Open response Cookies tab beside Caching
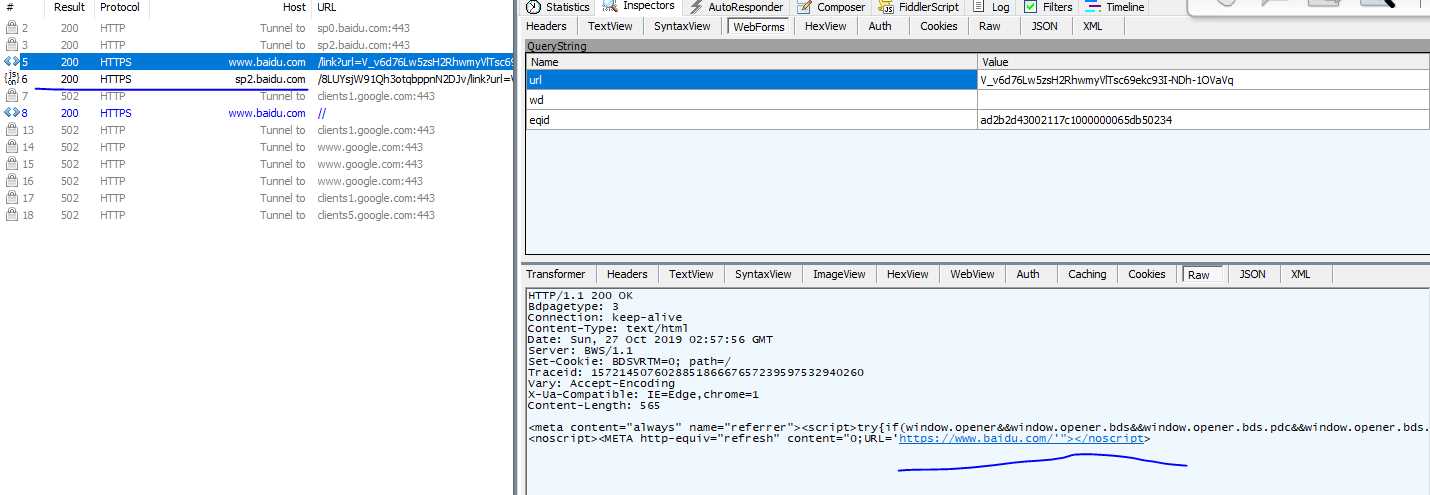The image size is (1430, 495). (1147, 274)
